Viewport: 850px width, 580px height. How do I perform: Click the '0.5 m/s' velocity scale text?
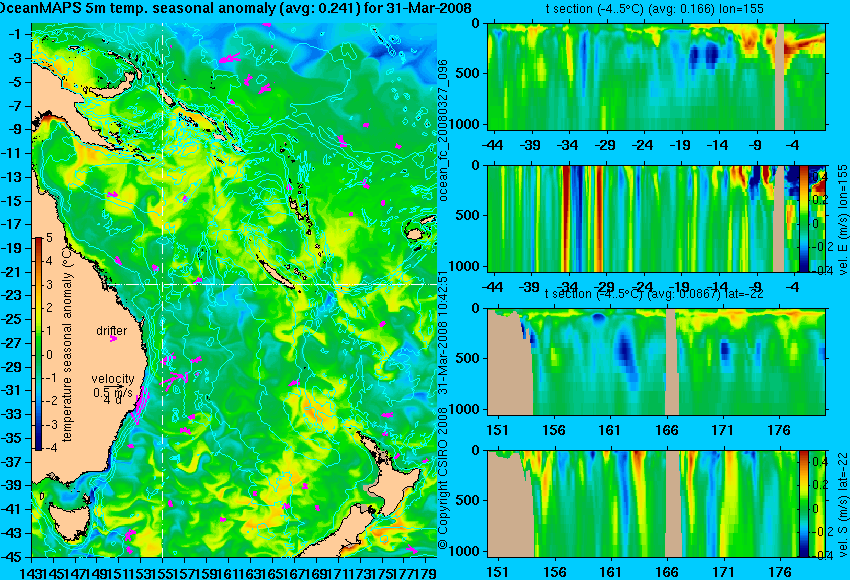pos(113,392)
